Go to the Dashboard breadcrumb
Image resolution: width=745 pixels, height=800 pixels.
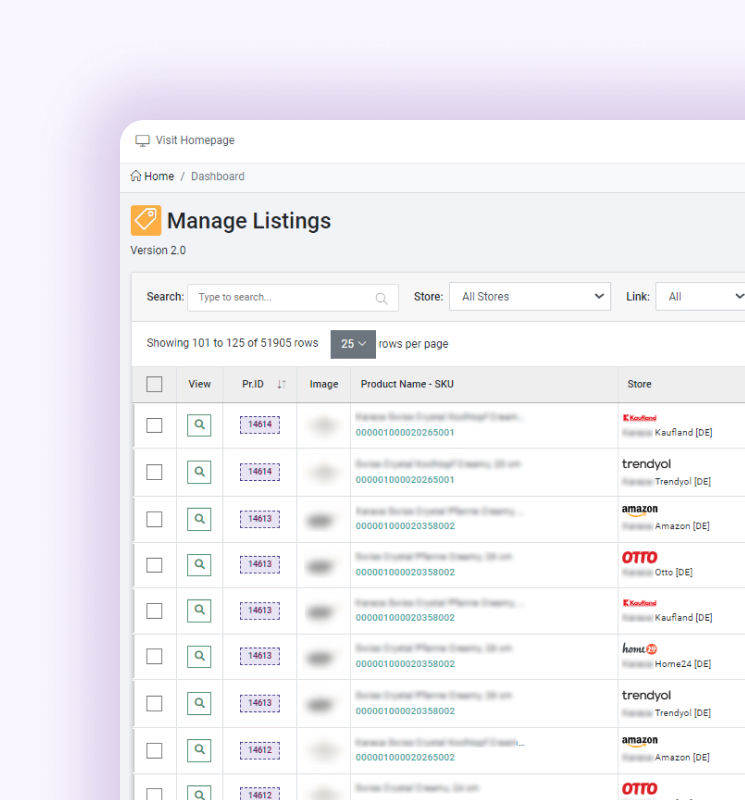(217, 176)
